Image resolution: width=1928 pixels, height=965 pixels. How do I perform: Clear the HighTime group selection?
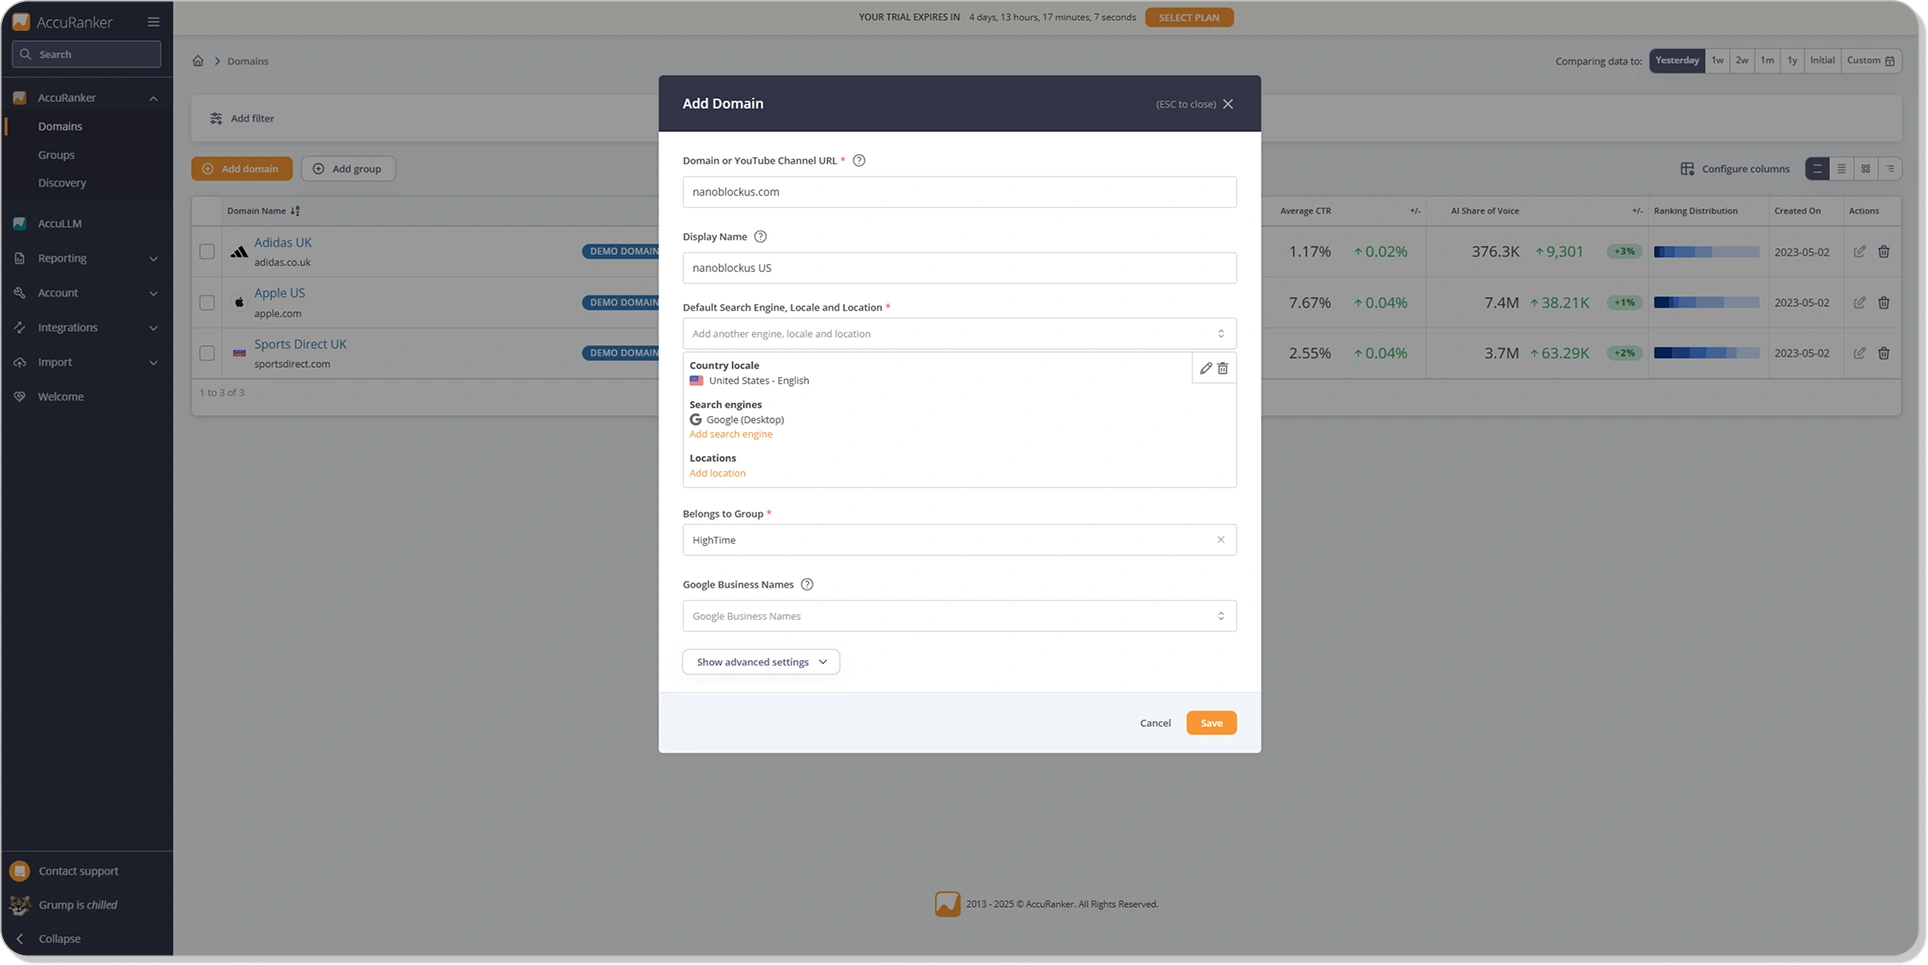coord(1221,540)
